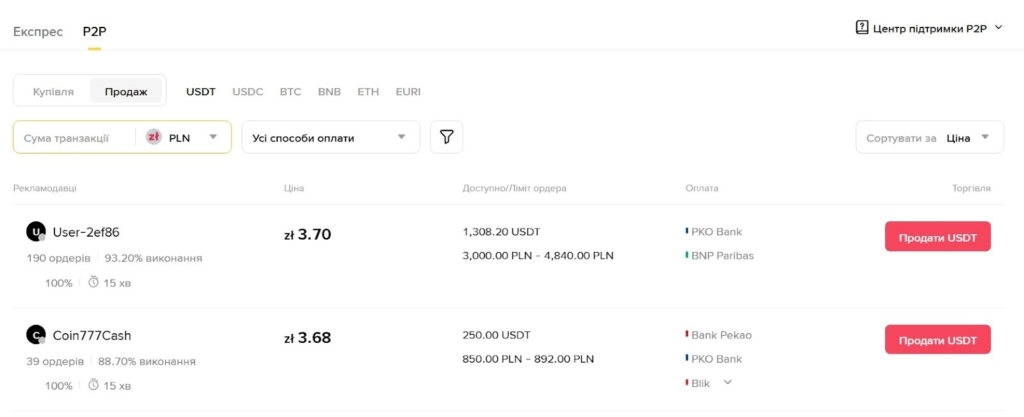
Task: Click the P2P support center book icon
Action: pos(862,28)
